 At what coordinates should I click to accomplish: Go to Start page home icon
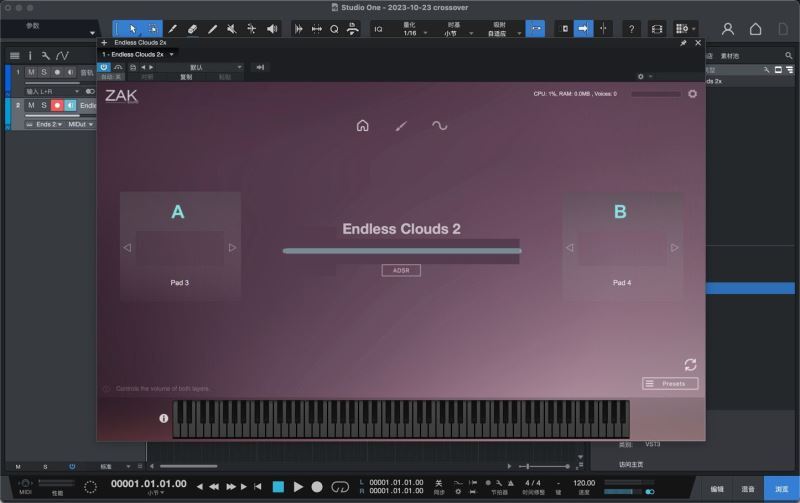click(x=756, y=29)
